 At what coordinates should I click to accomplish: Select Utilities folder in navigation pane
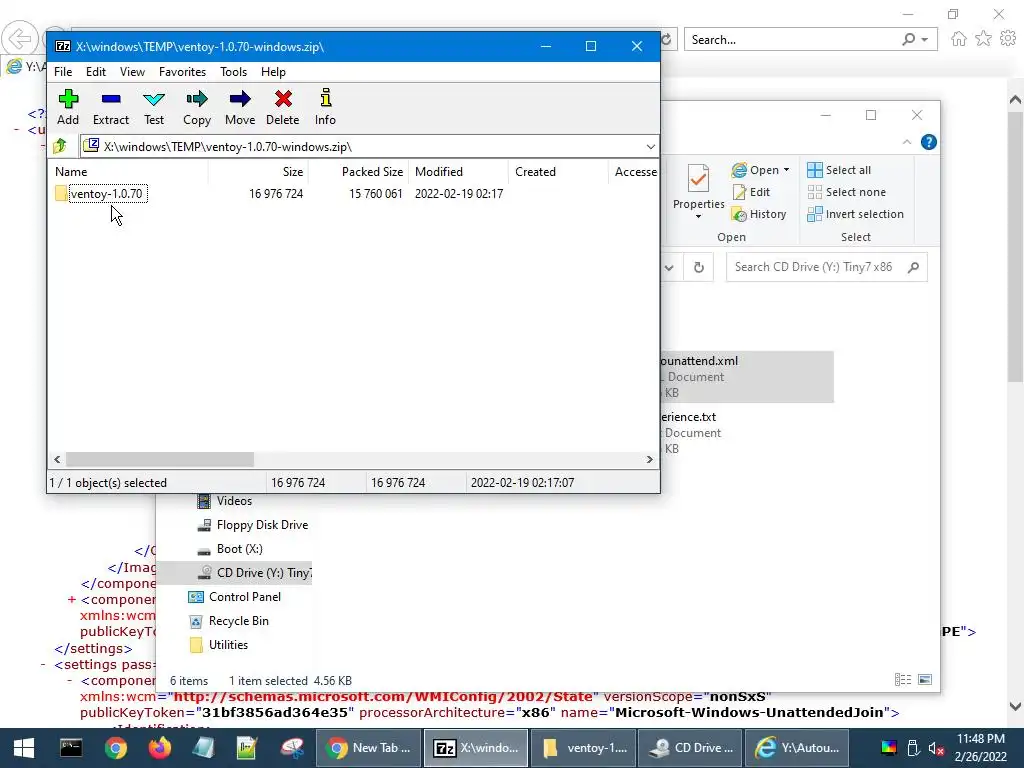pos(218,645)
